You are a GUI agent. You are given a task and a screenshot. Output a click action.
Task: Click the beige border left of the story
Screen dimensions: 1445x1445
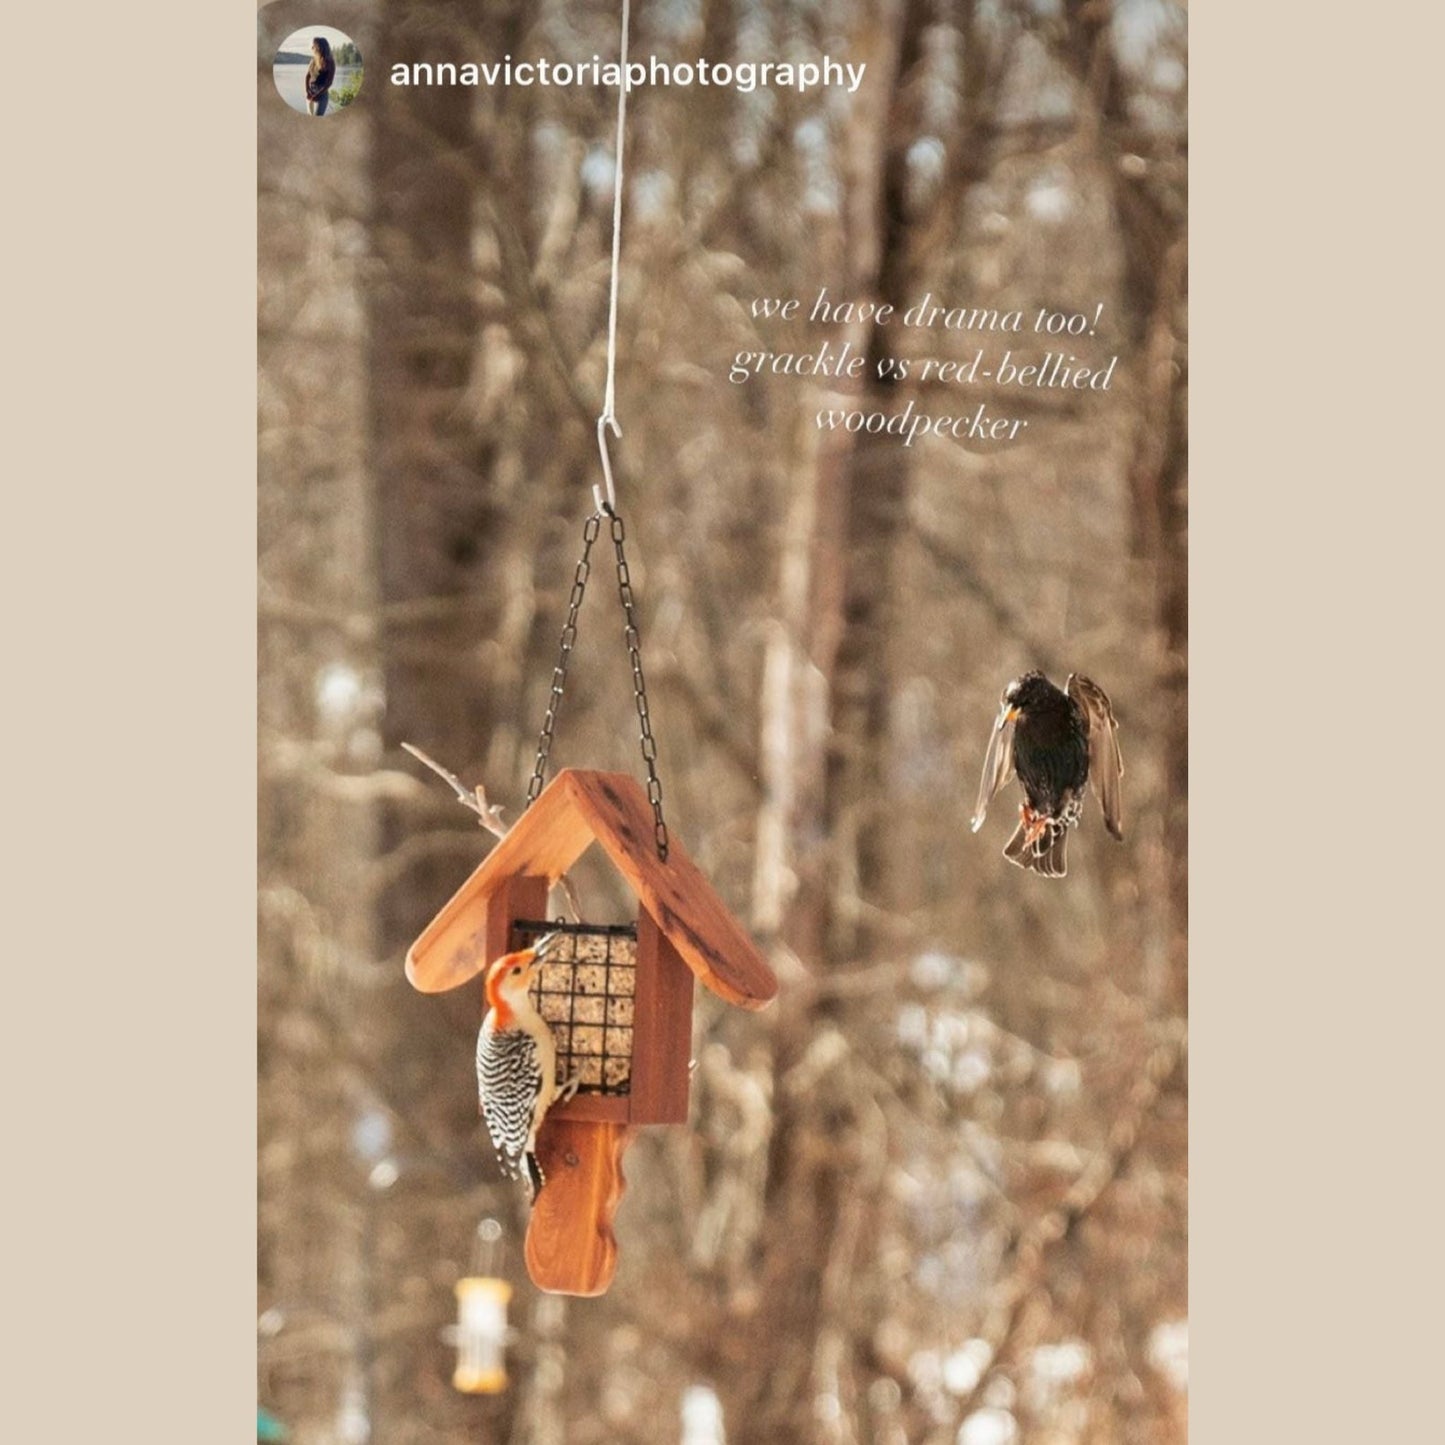[128, 722]
